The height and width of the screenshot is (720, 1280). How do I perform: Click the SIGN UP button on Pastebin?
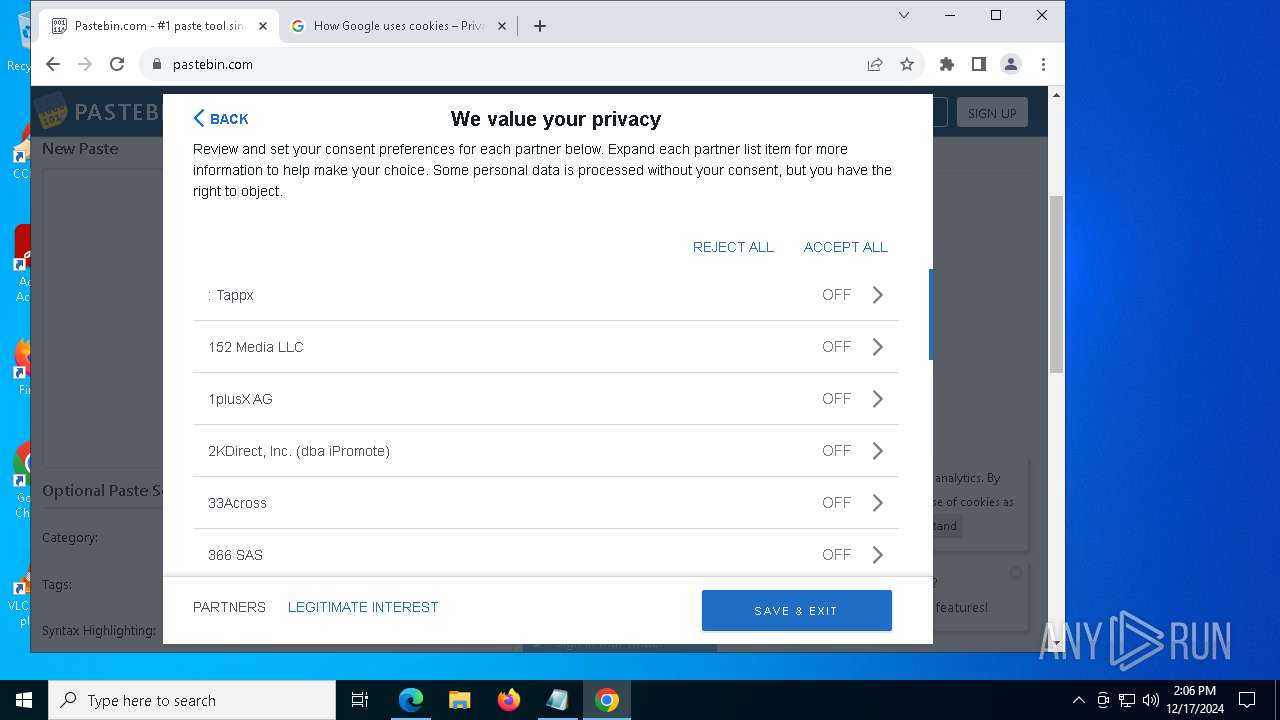pyautogui.click(x=992, y=113)
